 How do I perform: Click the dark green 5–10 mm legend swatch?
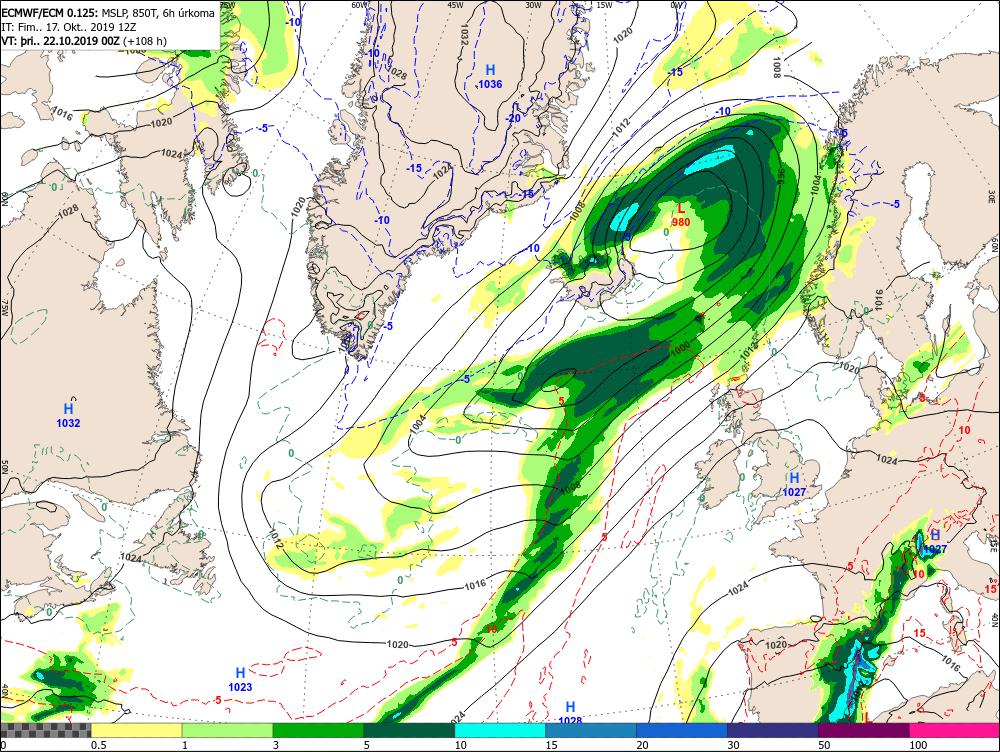[409, 730]
